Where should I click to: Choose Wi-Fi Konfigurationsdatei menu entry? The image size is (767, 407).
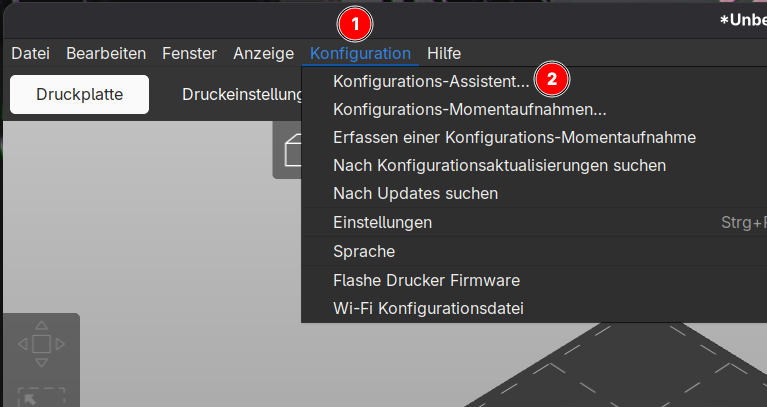tap(428, 308)
